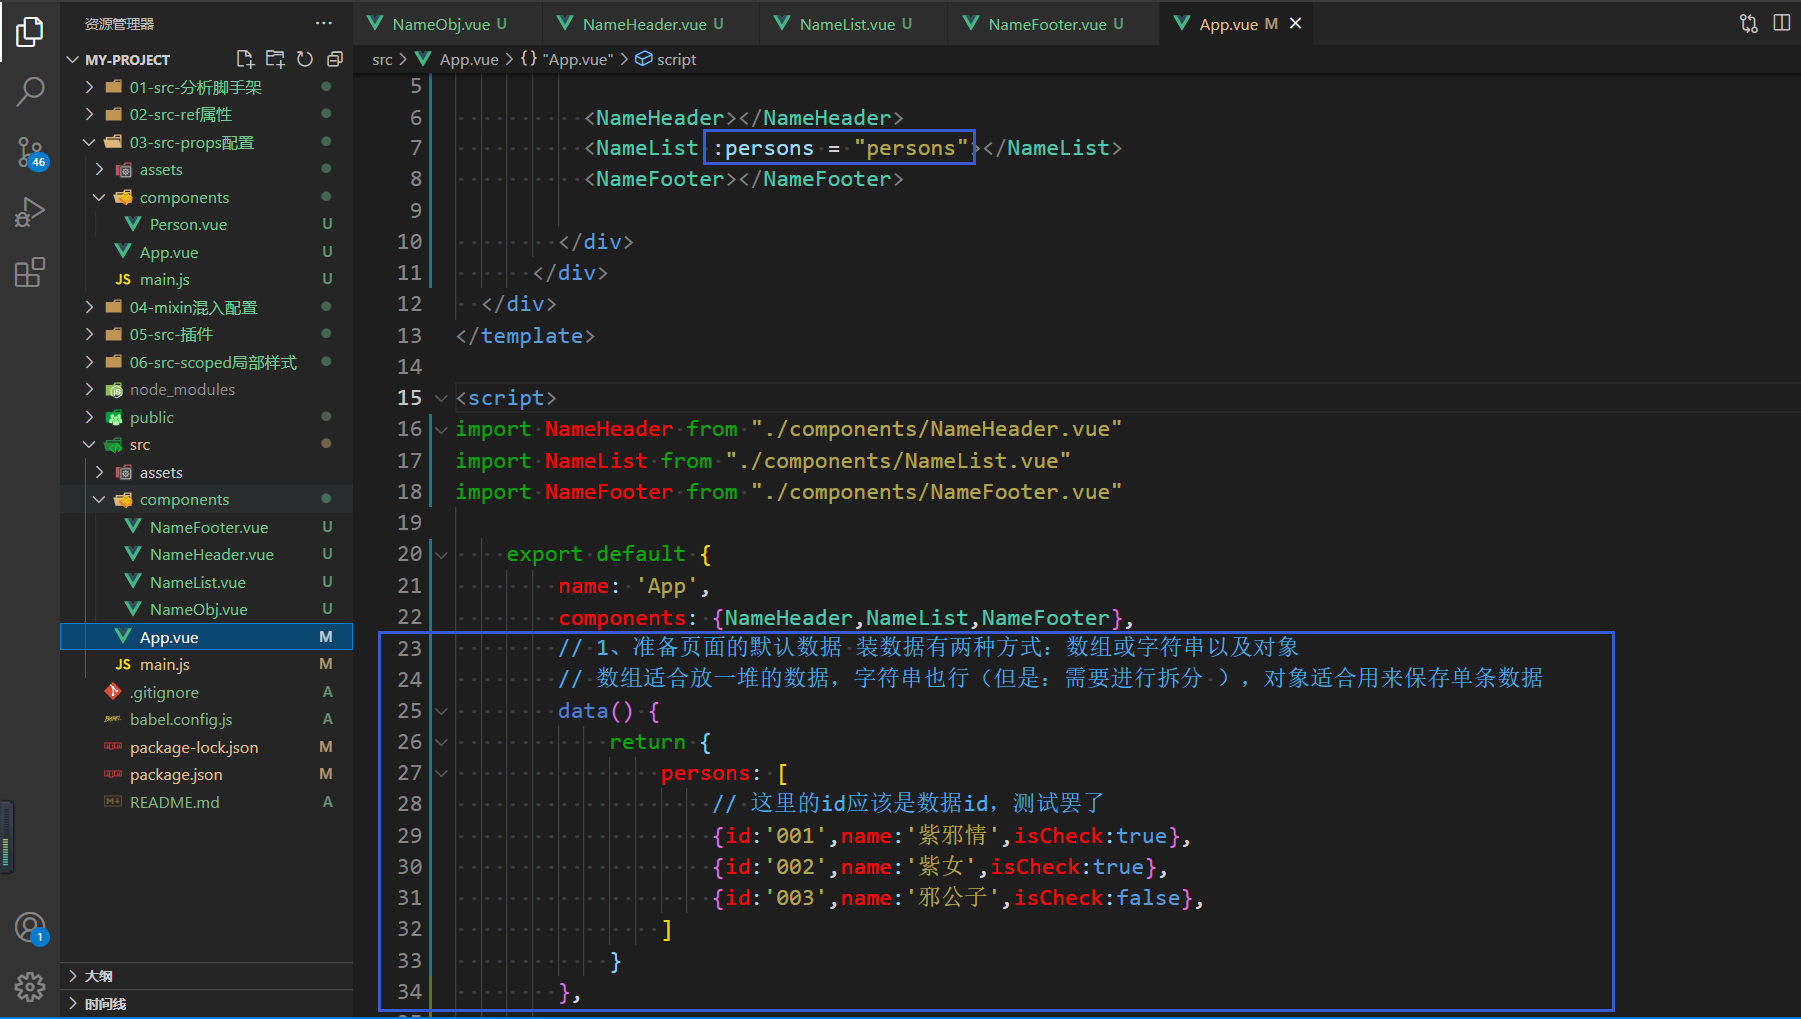The image size is (1801, 1019).
Task: Fold the data() function at line 25
Action: (441, 711)
